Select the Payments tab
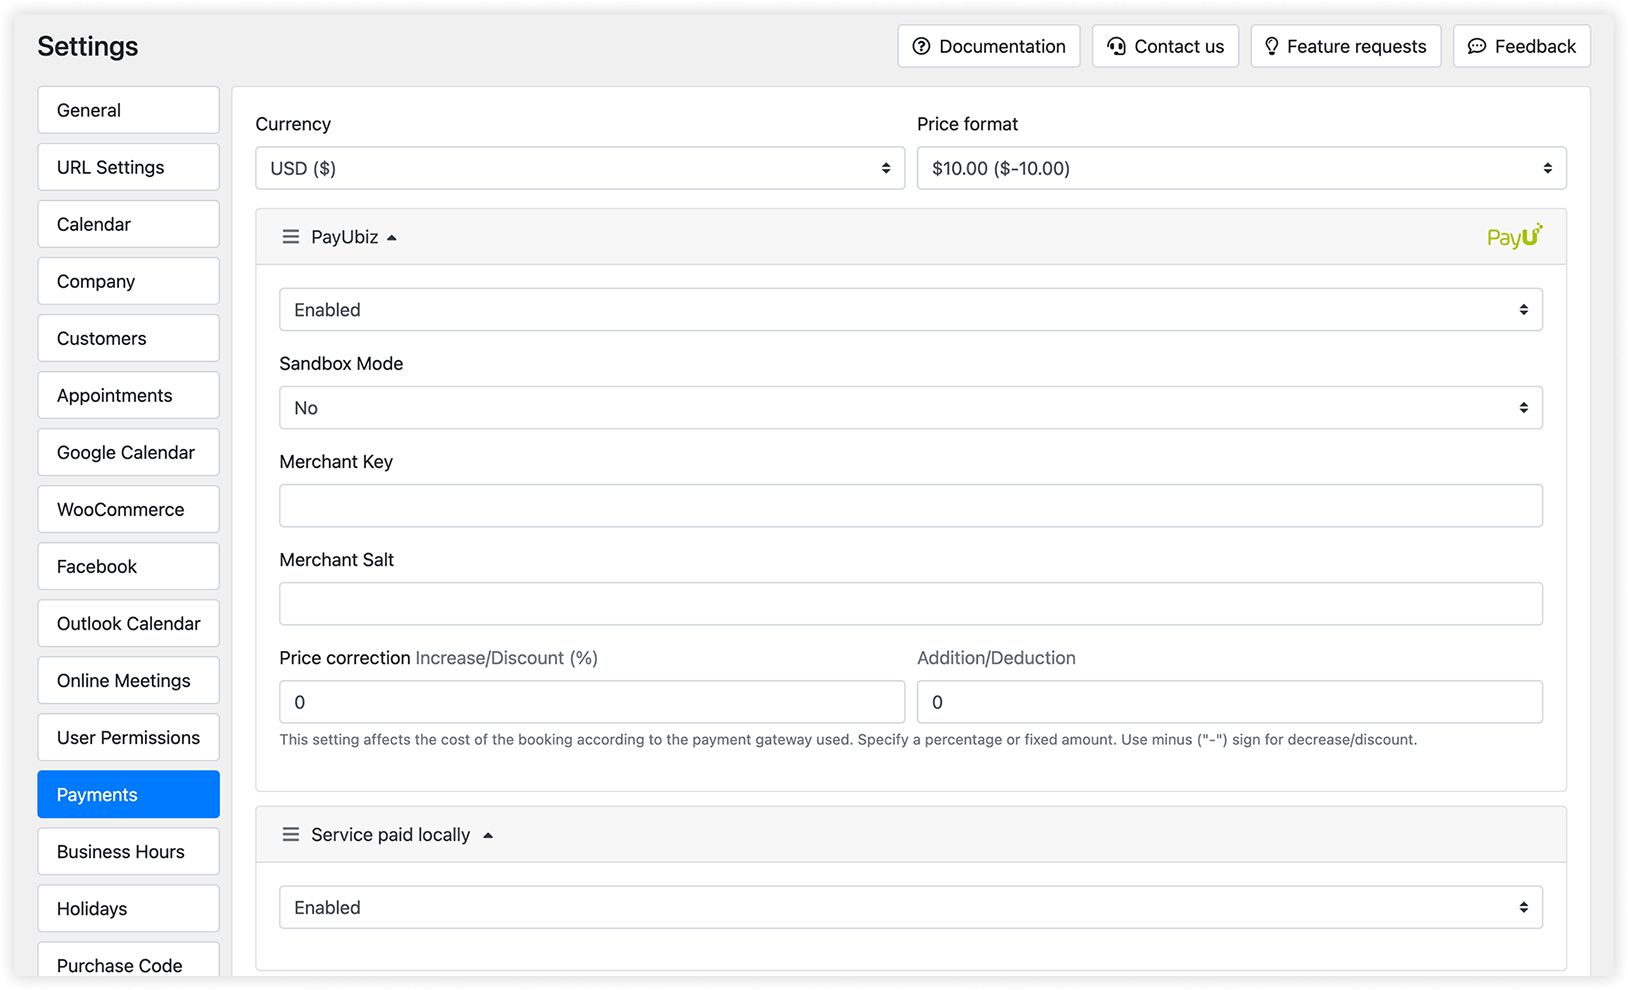 pyautogui.click(x=128, y=794)
